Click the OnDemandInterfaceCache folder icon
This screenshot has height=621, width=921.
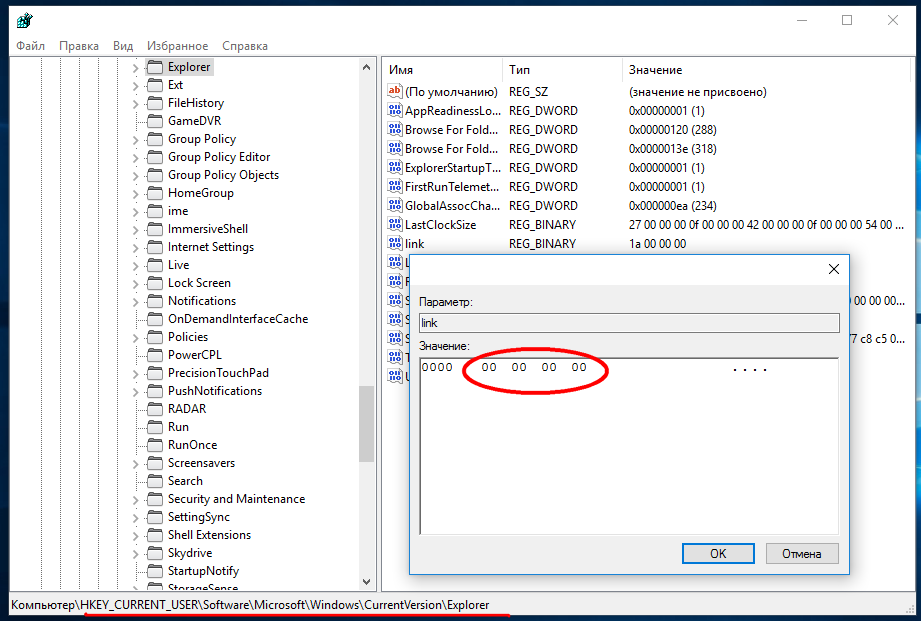point(155,319)
